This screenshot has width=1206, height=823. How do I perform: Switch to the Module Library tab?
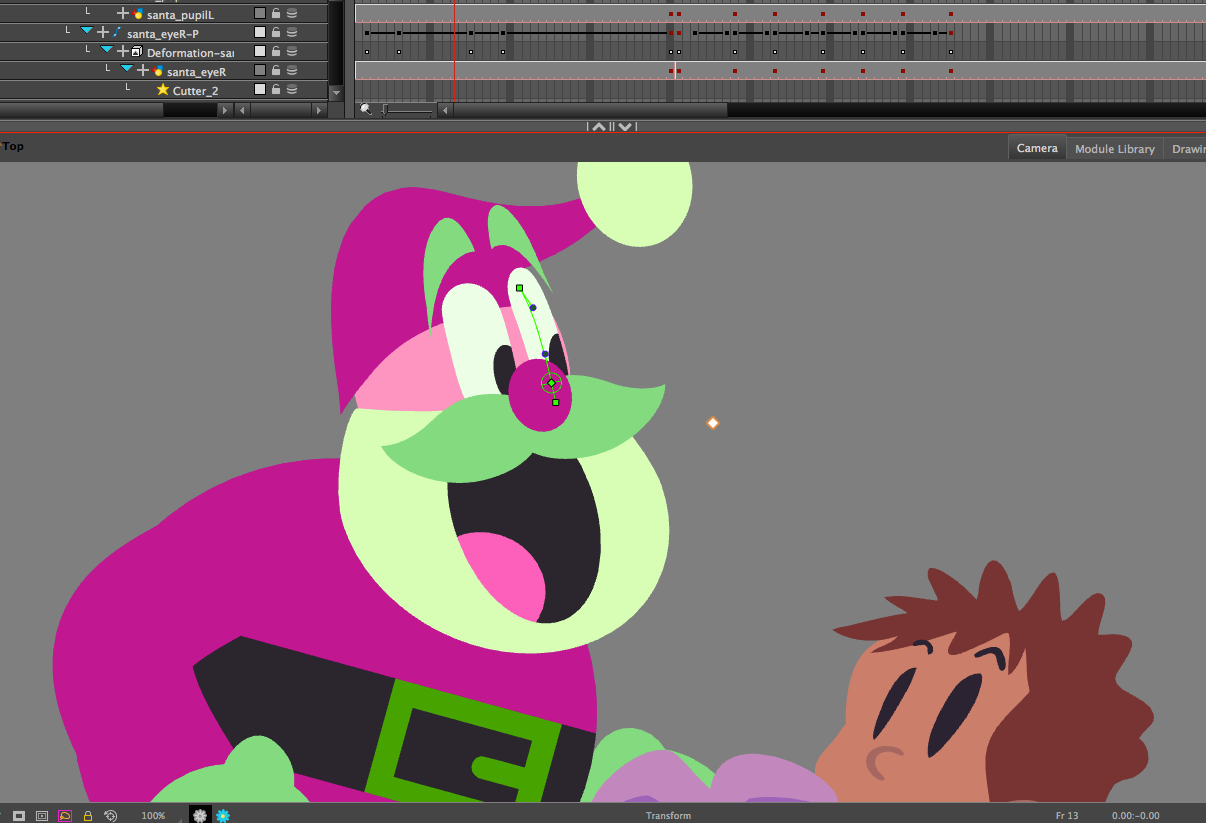click(1115, 149)
